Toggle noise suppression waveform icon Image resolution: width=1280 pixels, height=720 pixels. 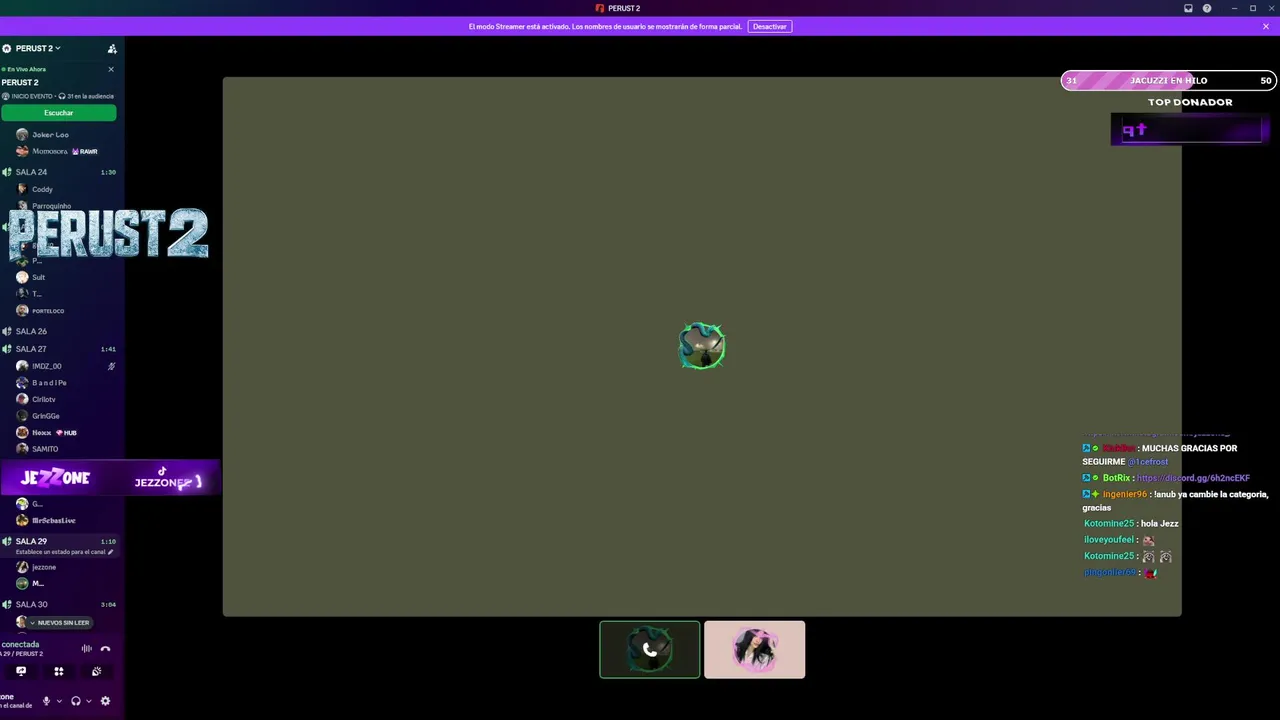(86, 649)
